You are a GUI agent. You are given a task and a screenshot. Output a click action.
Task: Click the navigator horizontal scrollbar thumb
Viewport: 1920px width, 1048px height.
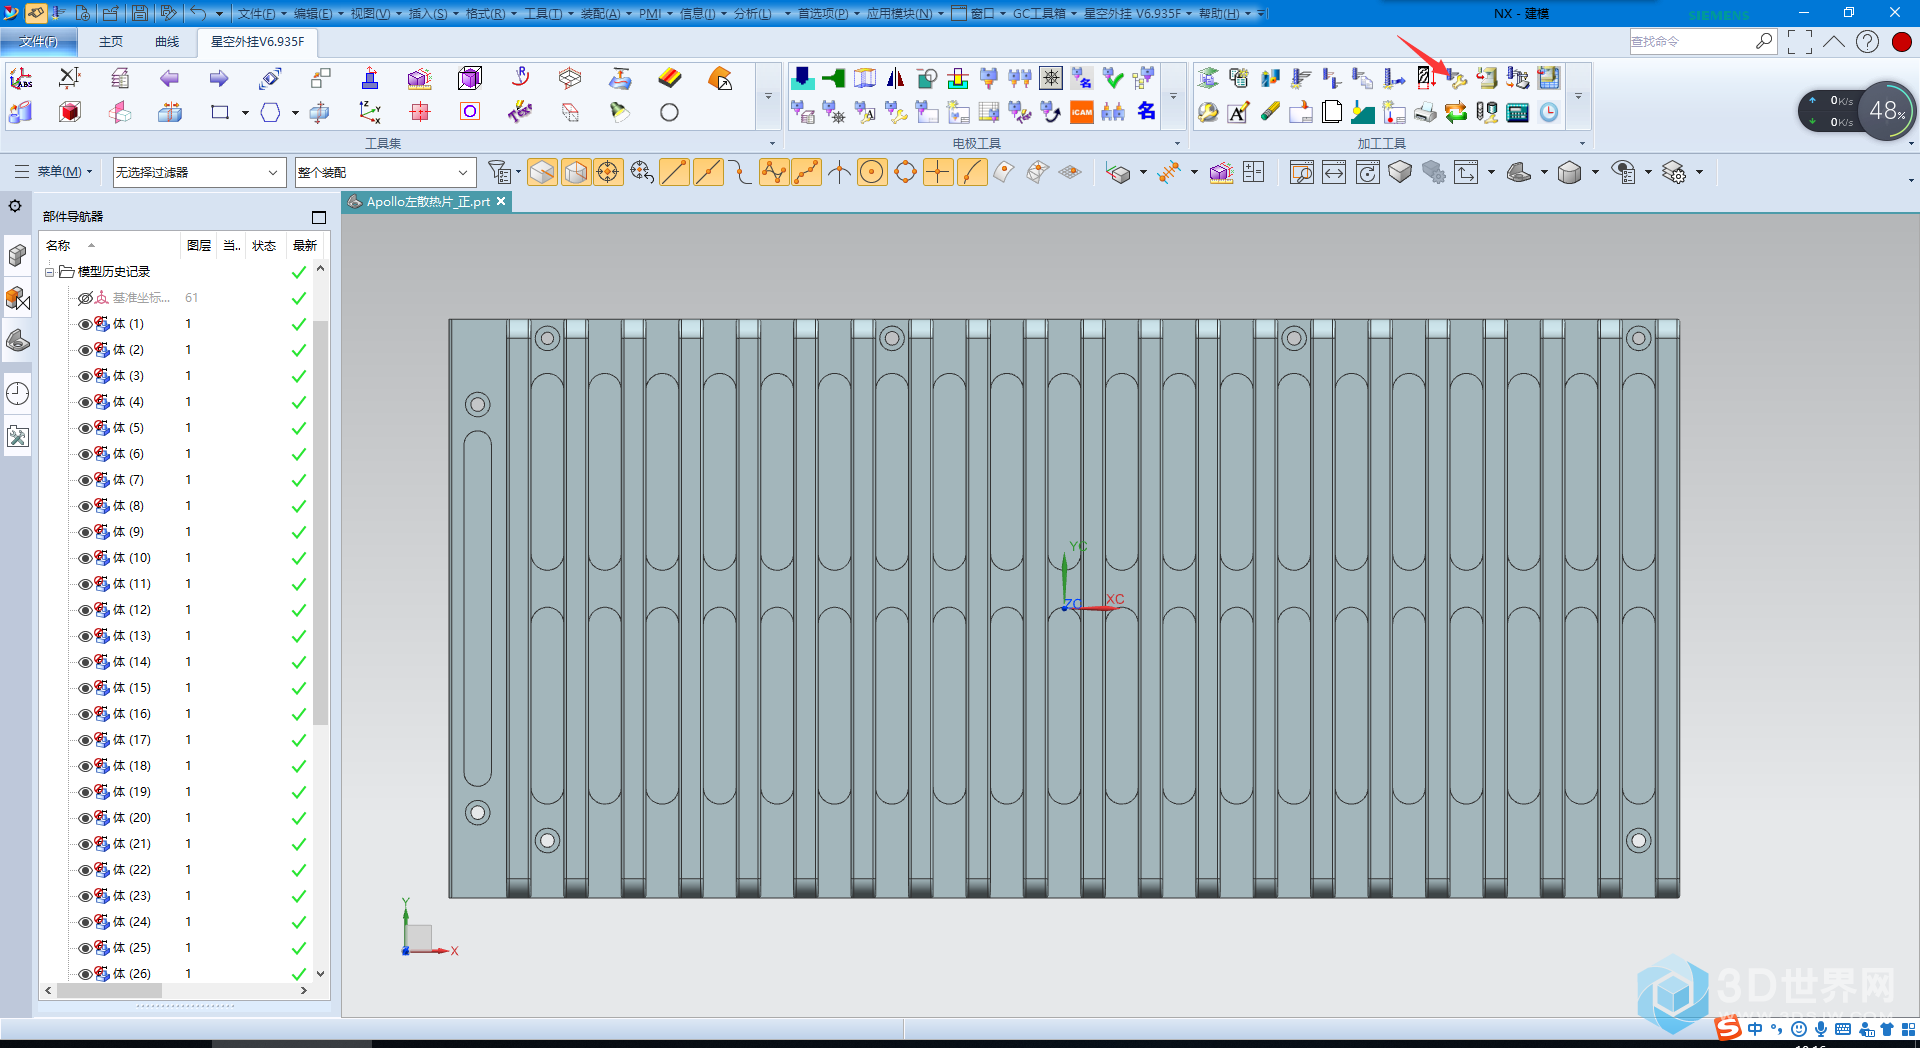pos(109,990)
